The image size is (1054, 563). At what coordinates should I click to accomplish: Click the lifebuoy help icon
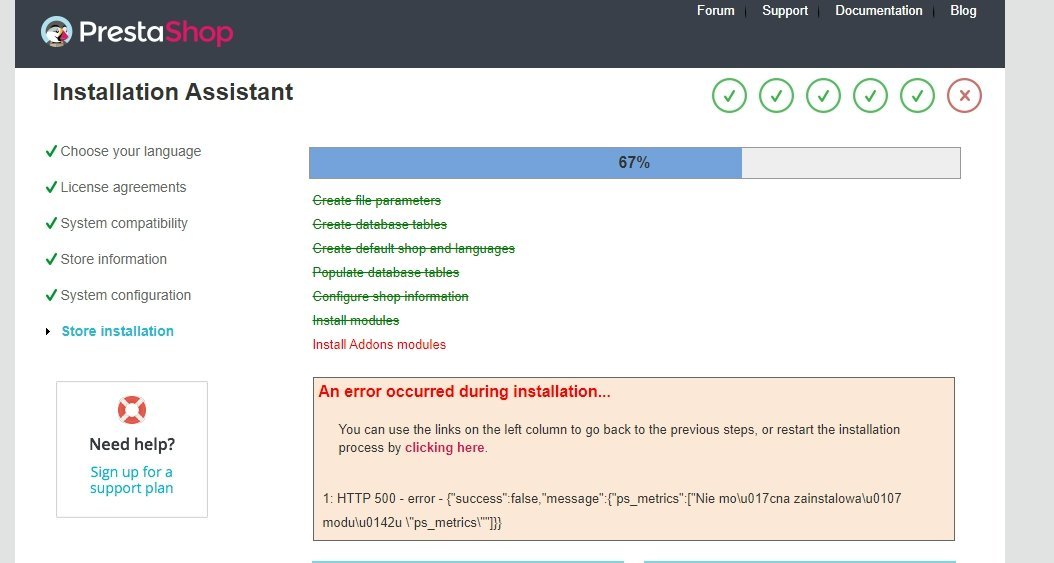coord(132,410)
